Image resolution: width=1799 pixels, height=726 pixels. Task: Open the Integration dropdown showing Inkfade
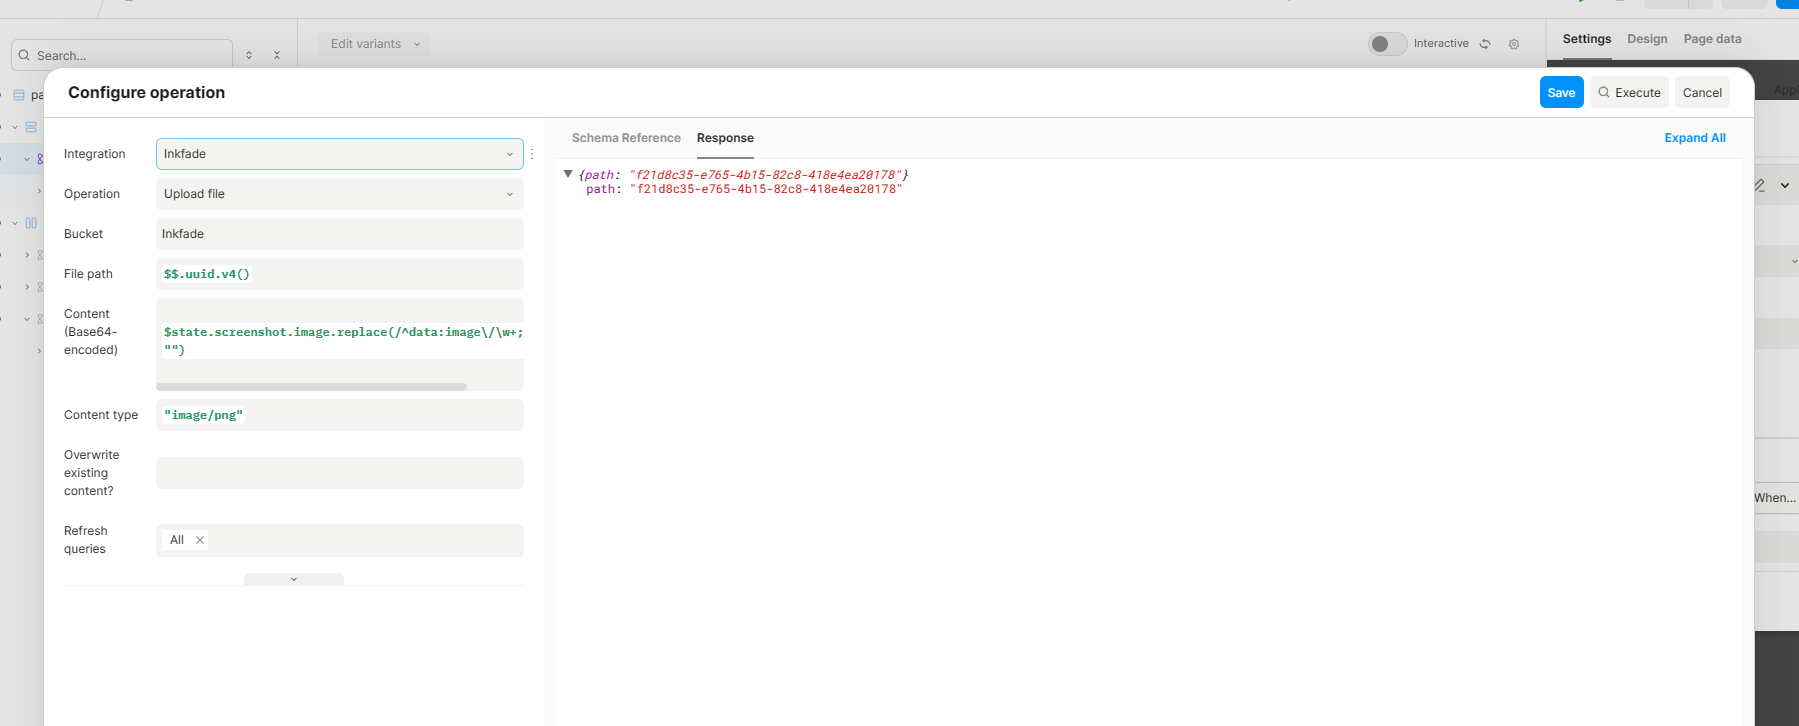pyautogui.click(x=339, y=154)
